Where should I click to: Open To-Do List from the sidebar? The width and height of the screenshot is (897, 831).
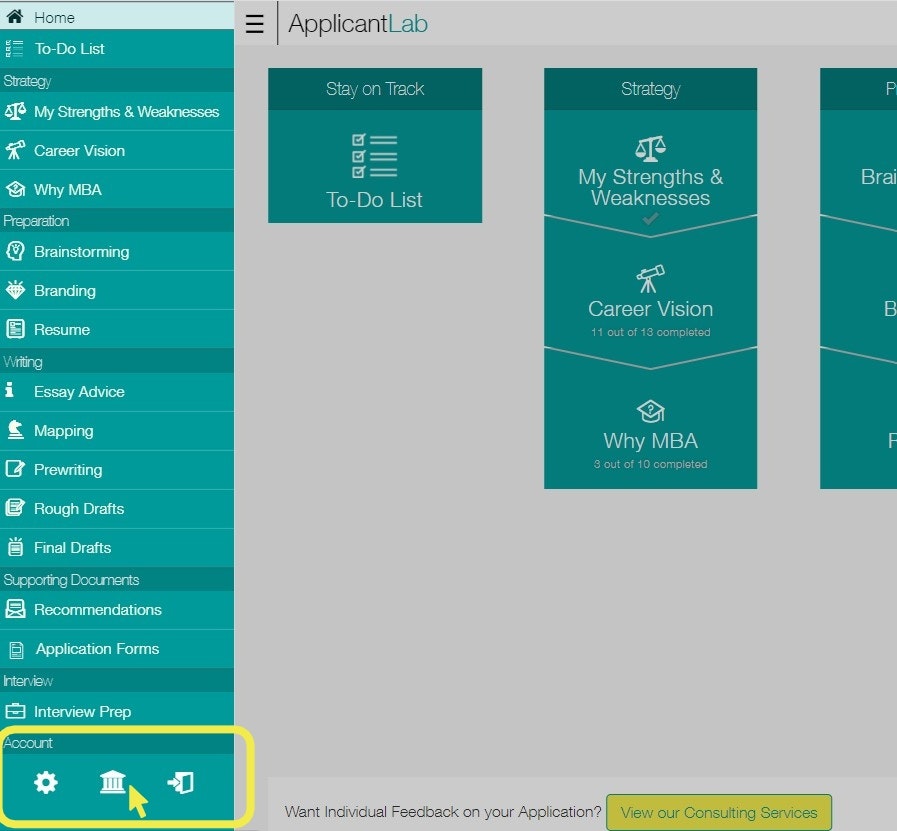pyautogui.click(x=69, y=49)
